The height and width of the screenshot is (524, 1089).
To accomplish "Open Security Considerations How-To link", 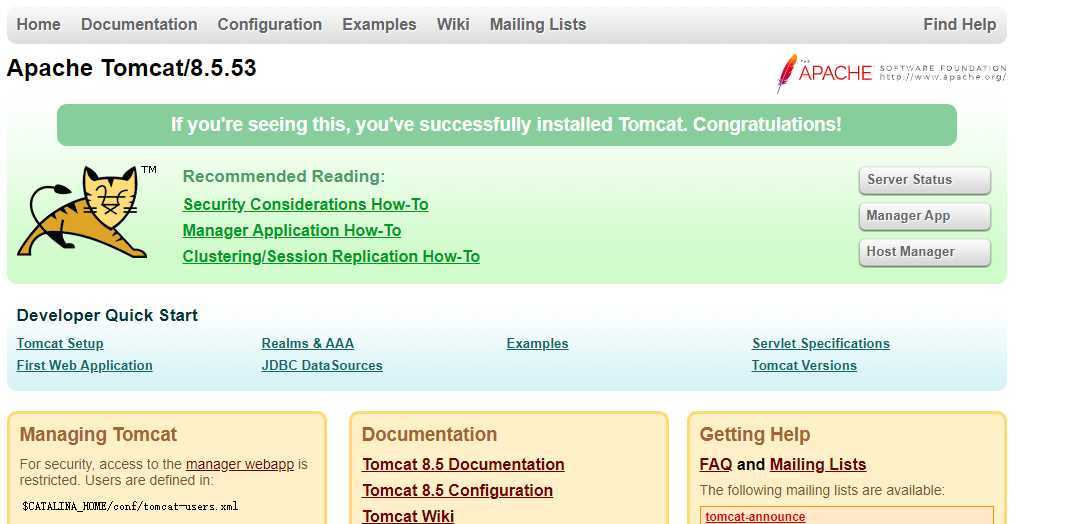I will coord(306,204).
